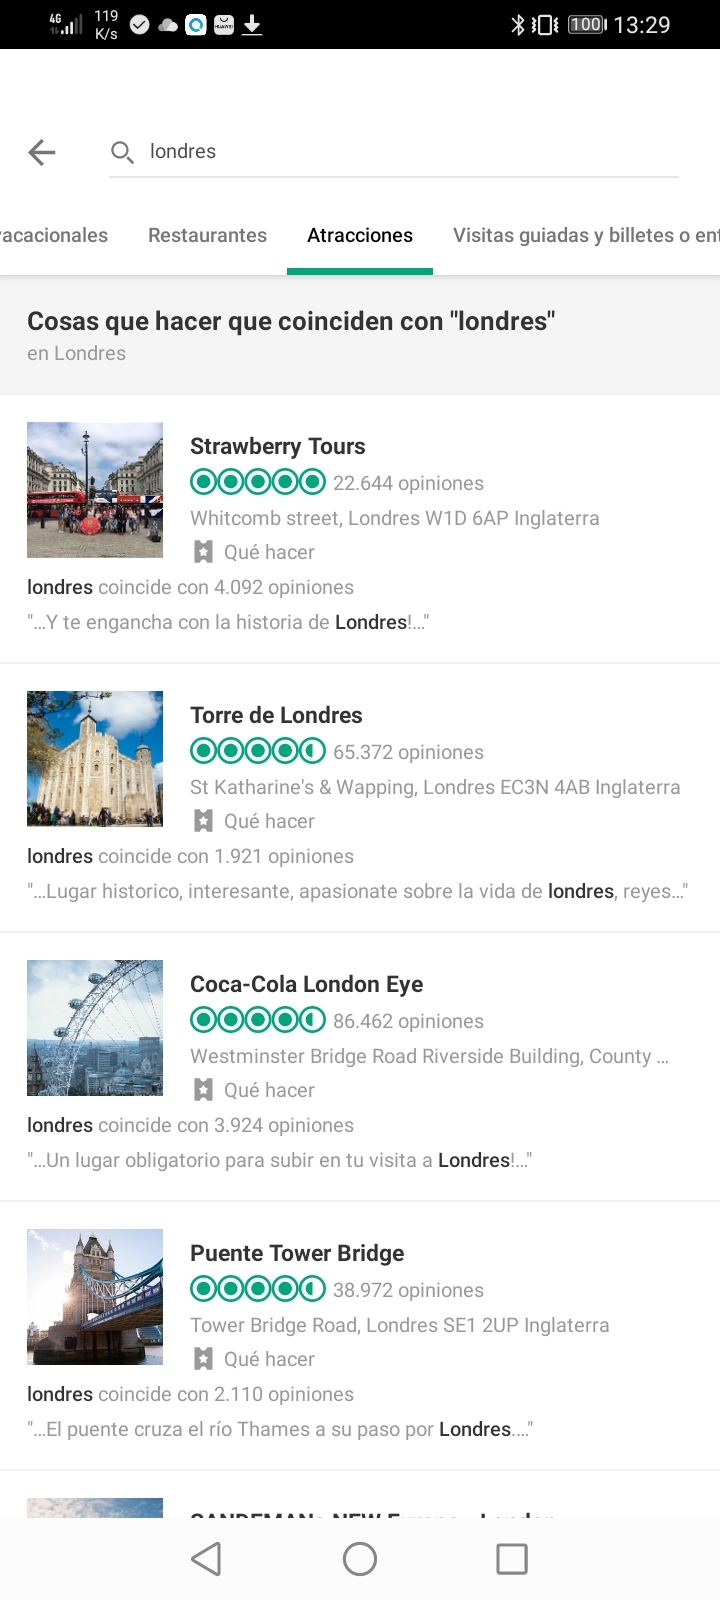Tap the search magnifier icon

pyautogui.click(x=122, y=152)
